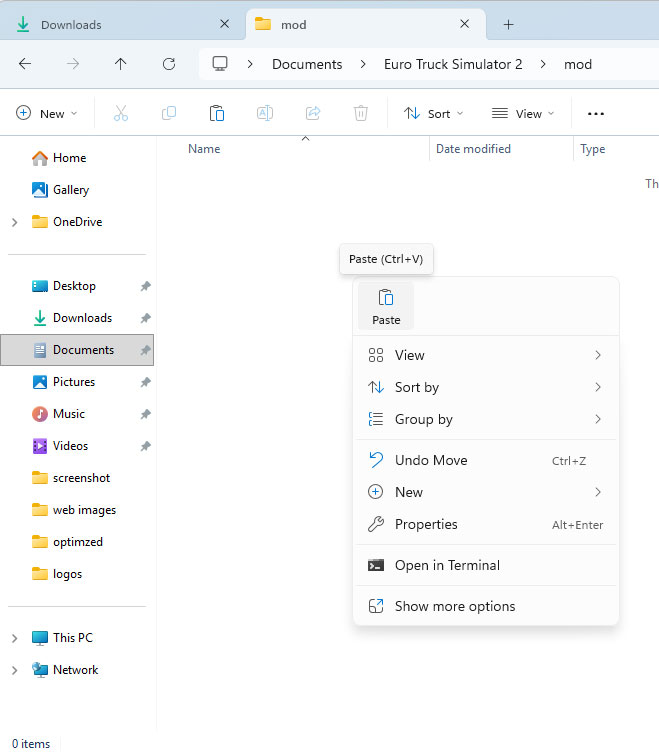Select Documents in the sidebar
This screenshot has width=659, height=754.
(77, 350)
